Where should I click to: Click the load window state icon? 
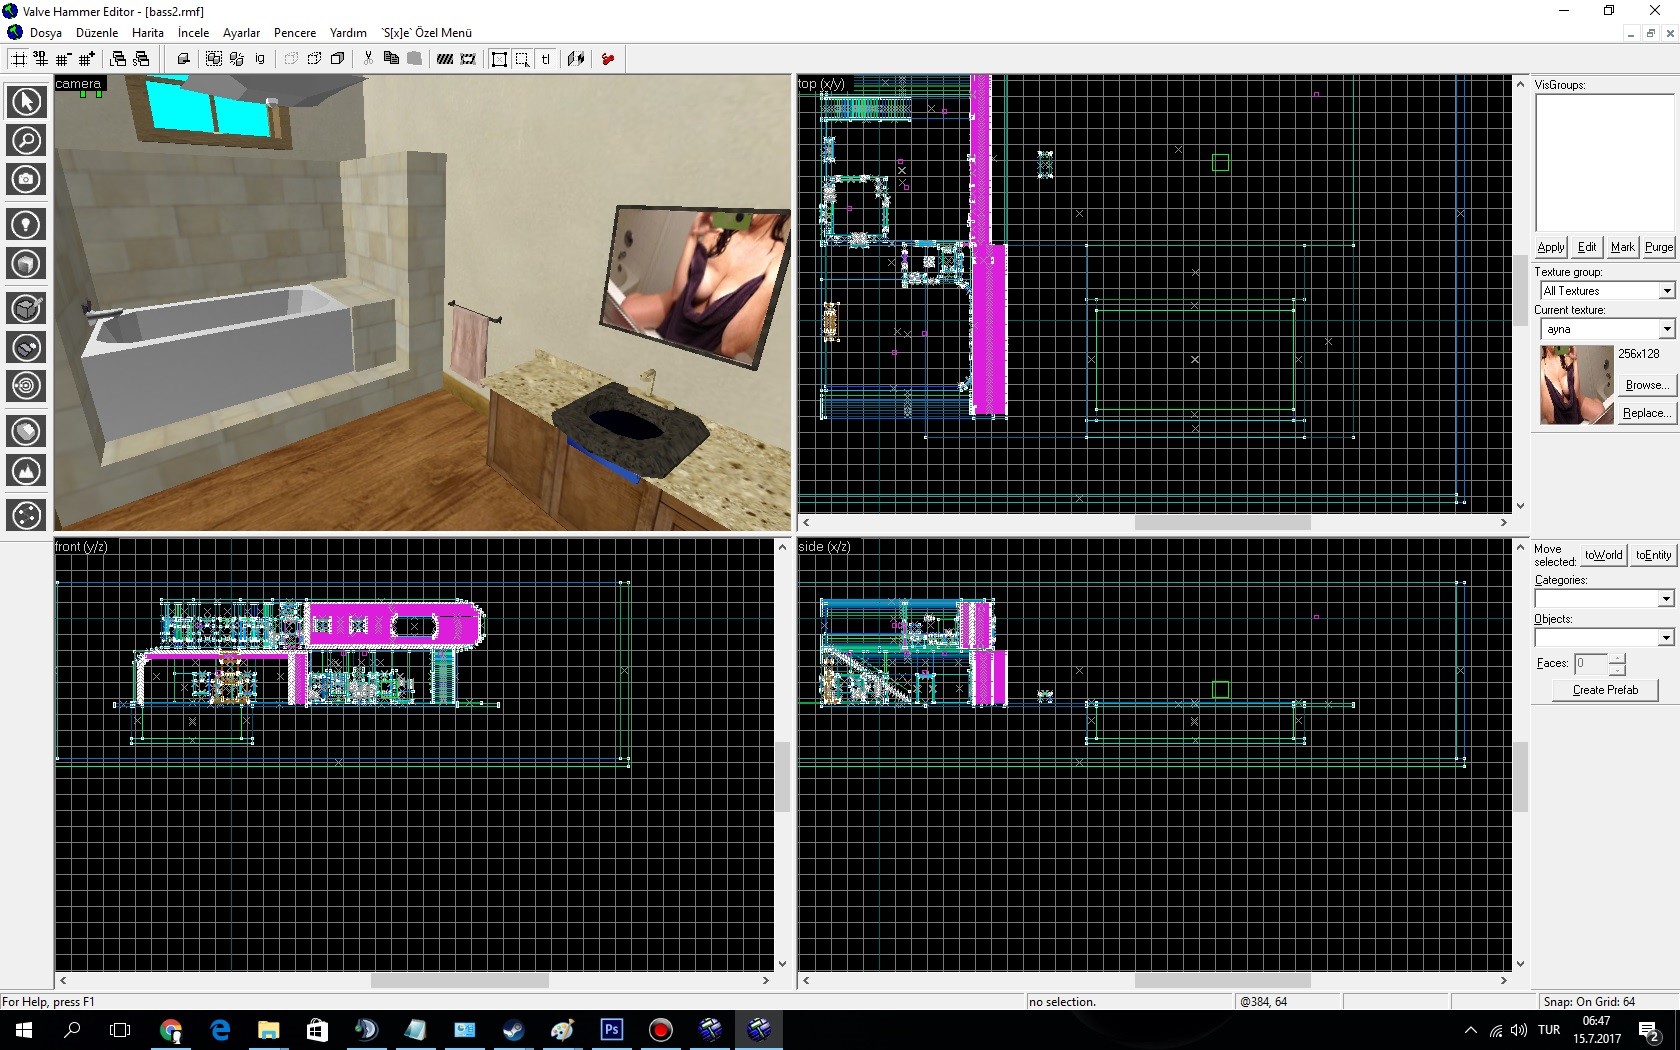(x=118, y=59)
